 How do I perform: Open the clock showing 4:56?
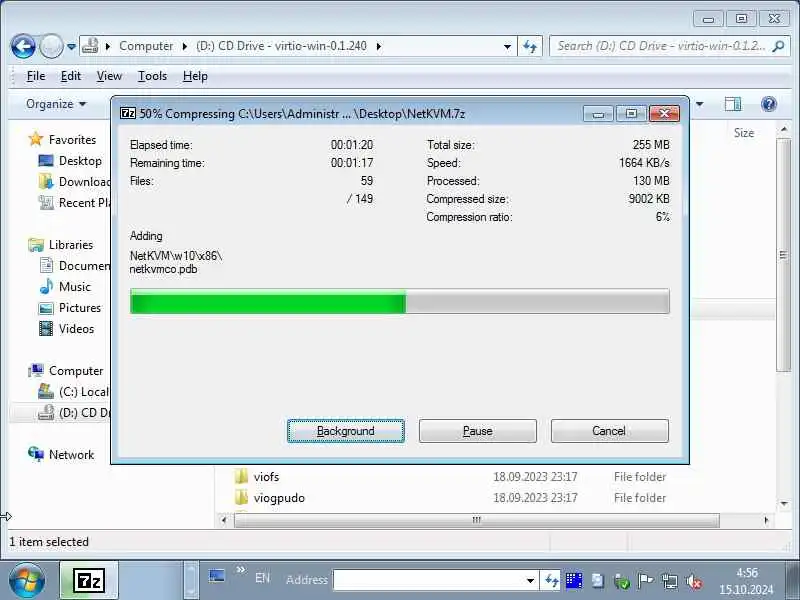746,581
